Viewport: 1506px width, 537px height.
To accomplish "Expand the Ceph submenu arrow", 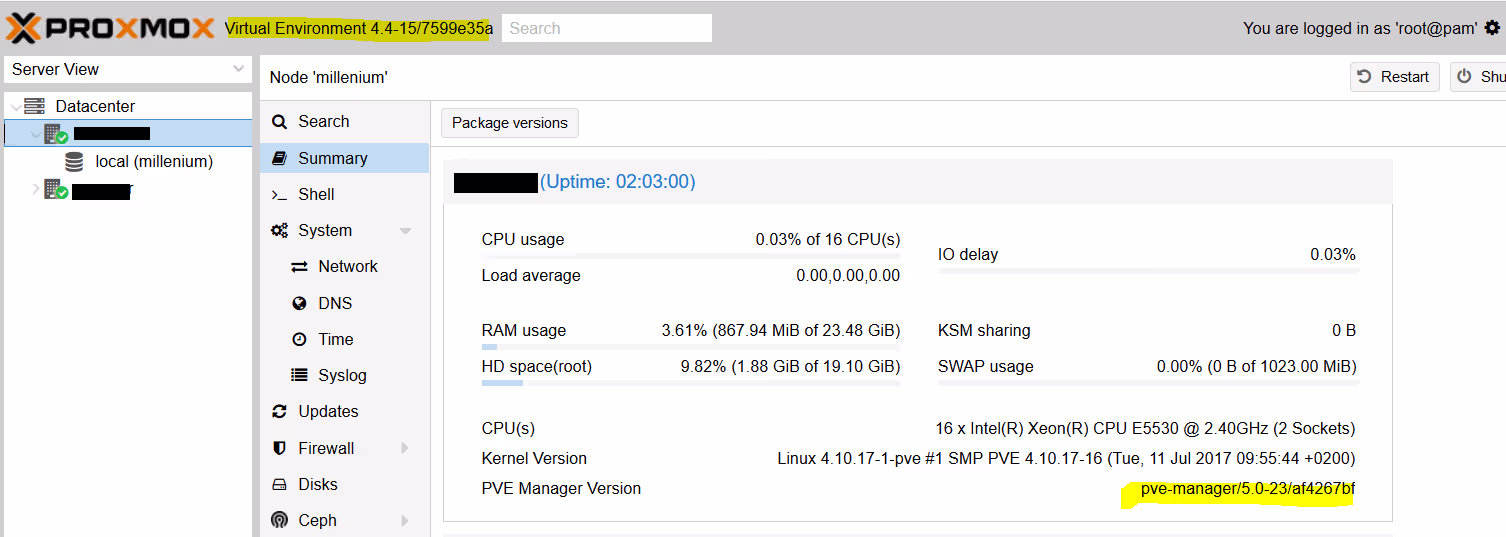I will tap(405, 521).
